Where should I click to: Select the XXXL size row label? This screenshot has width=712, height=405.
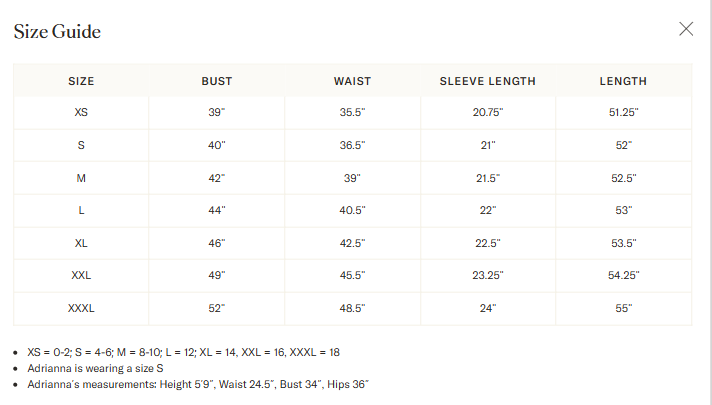point(81,308)
